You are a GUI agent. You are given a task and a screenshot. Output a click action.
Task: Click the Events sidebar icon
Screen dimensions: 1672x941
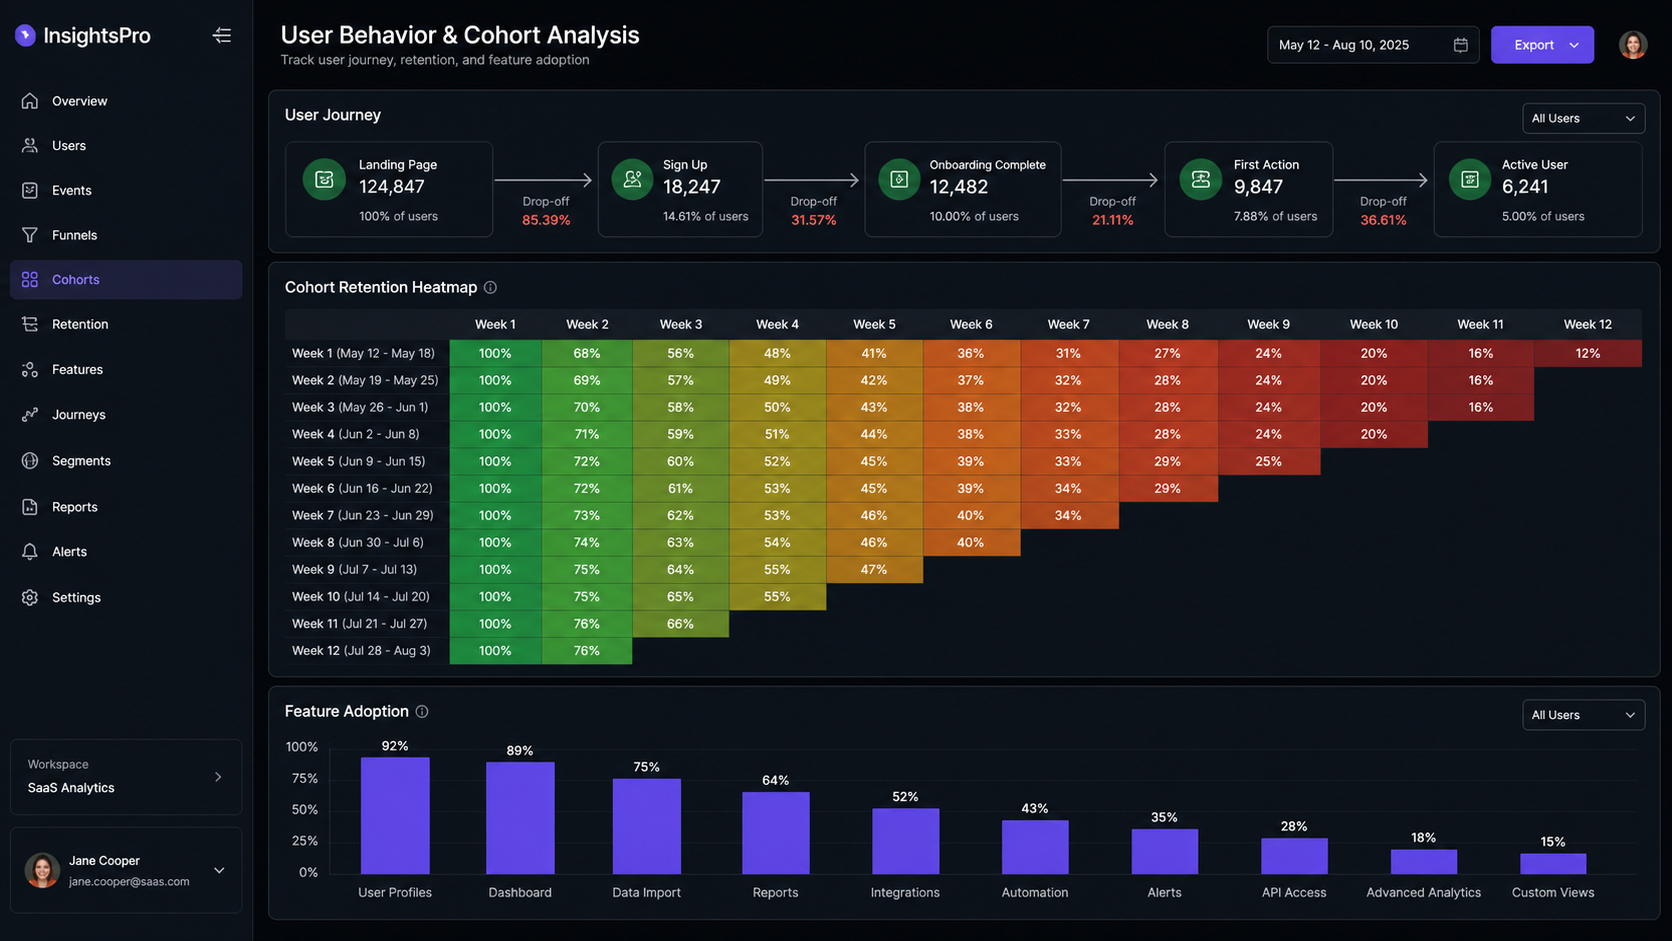30,190
